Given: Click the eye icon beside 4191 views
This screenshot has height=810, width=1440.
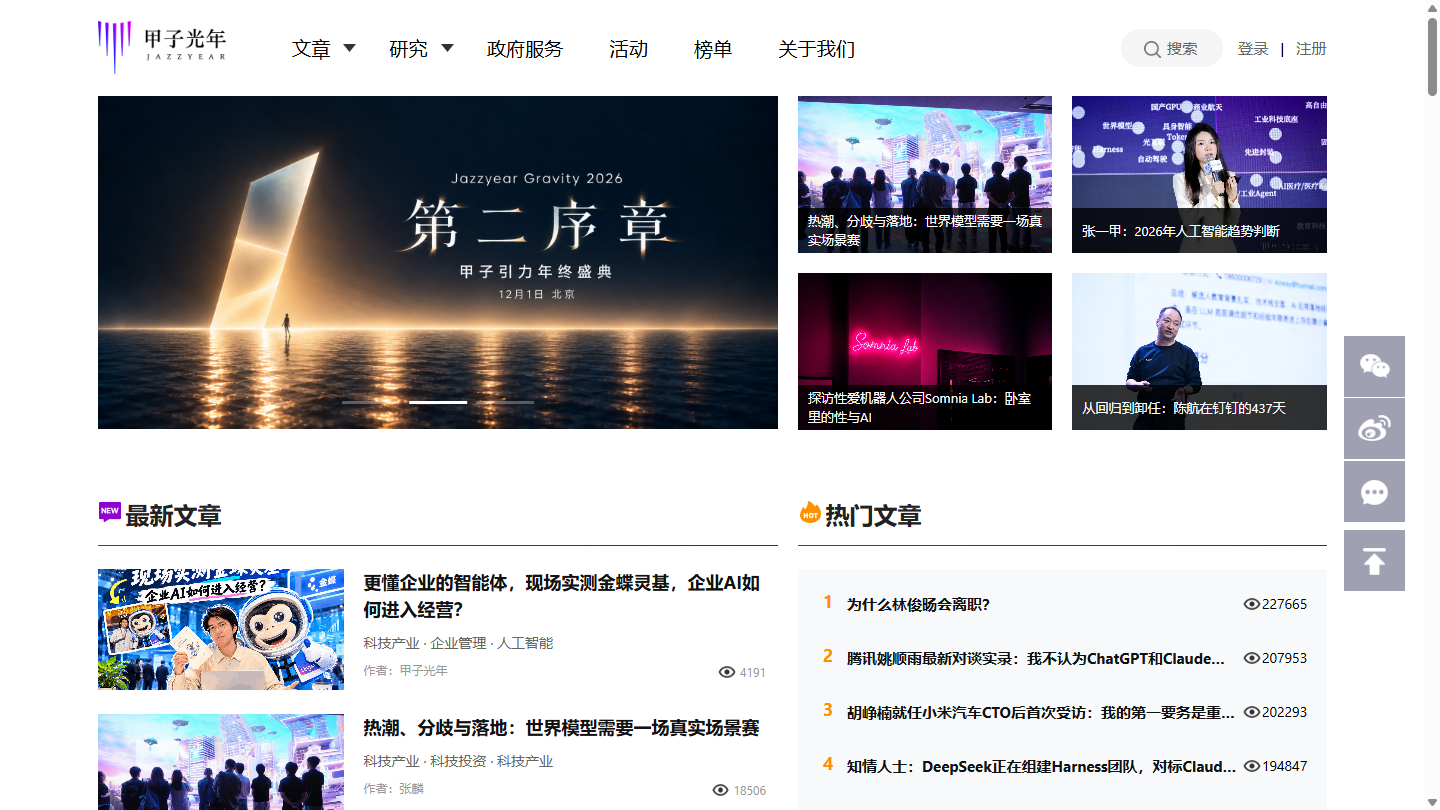Looking at the screenshot, I should [x=727, y=672].
